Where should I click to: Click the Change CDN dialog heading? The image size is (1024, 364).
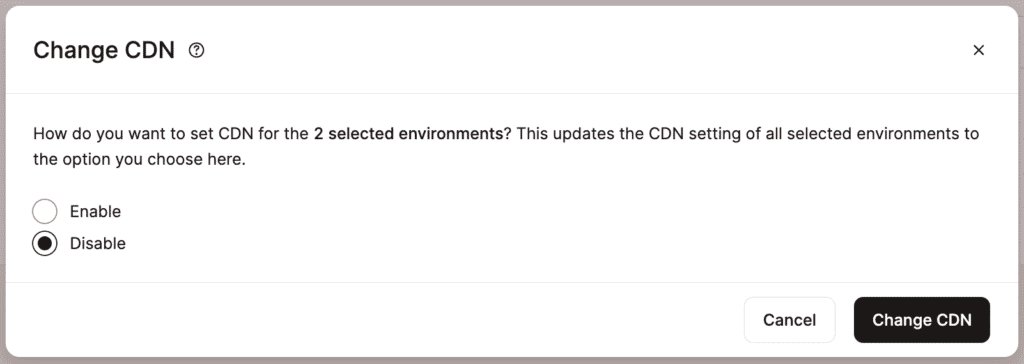[104, 50]
